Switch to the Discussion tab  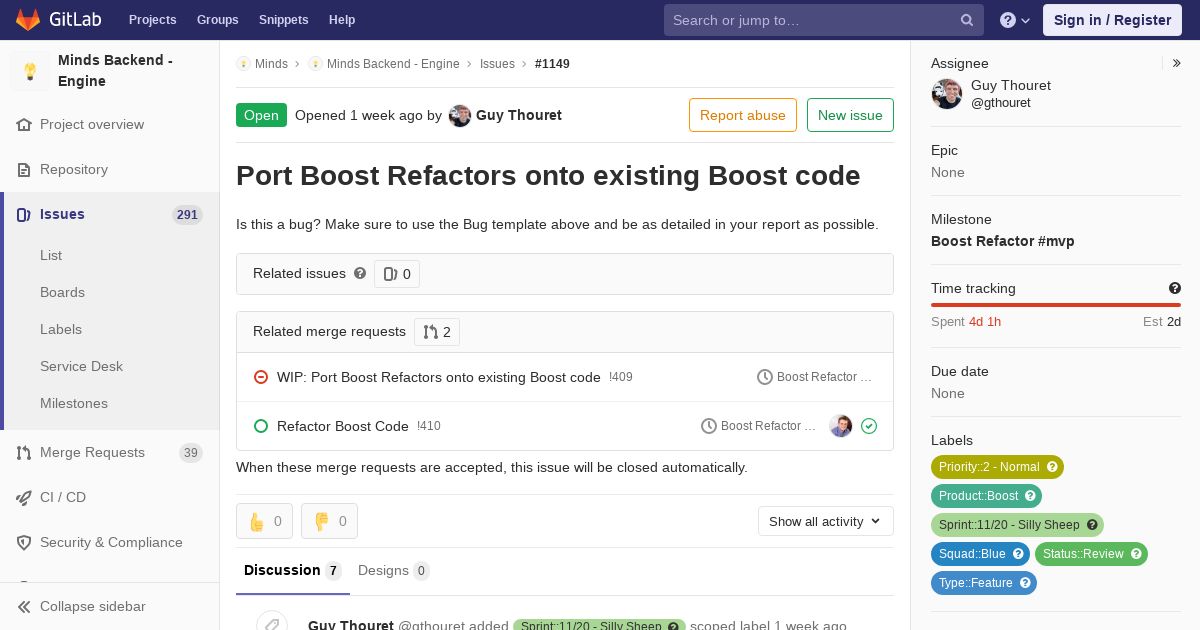pos(293,571)
